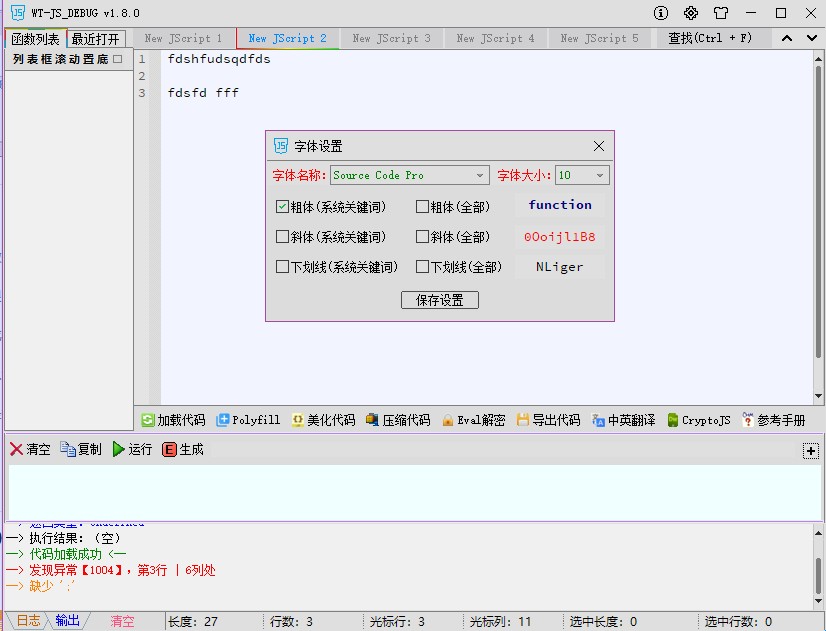This screenshot has width=826, height=631.
Task: Run Eval解密 decryption
Action: [472, 420]
